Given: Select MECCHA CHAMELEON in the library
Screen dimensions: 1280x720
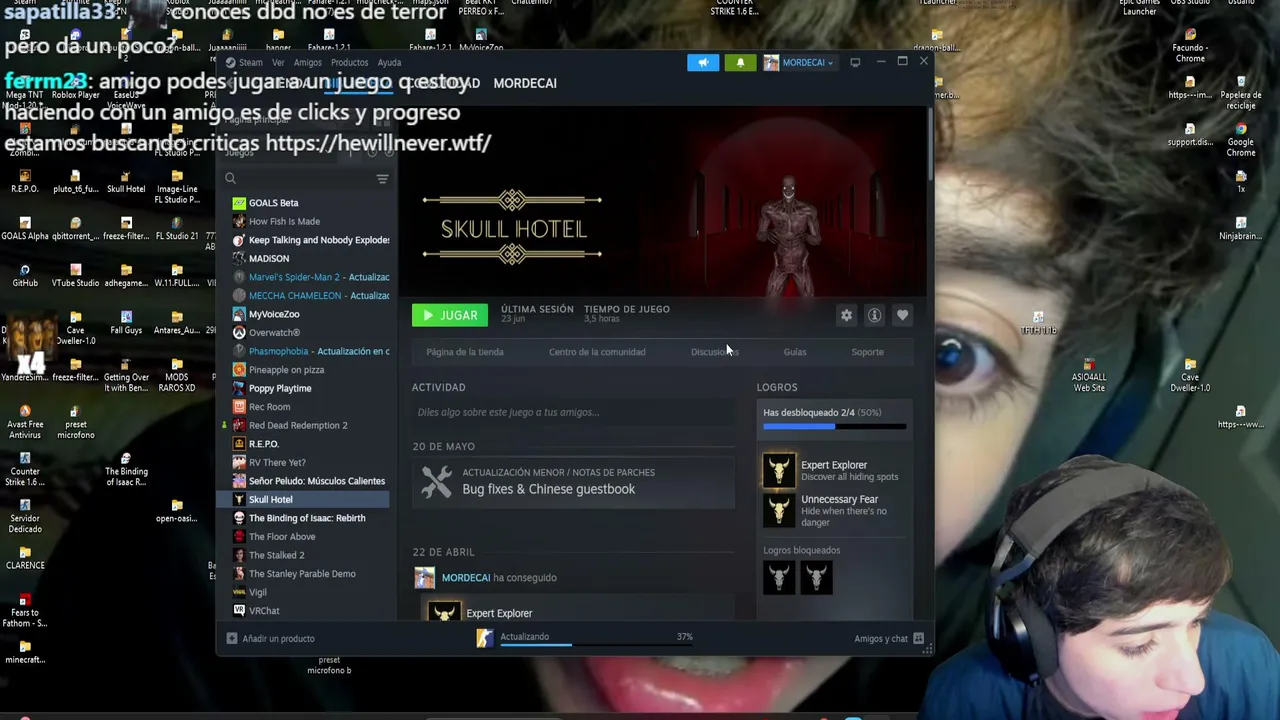Looking at the screenshot, I should click(310, 296).
